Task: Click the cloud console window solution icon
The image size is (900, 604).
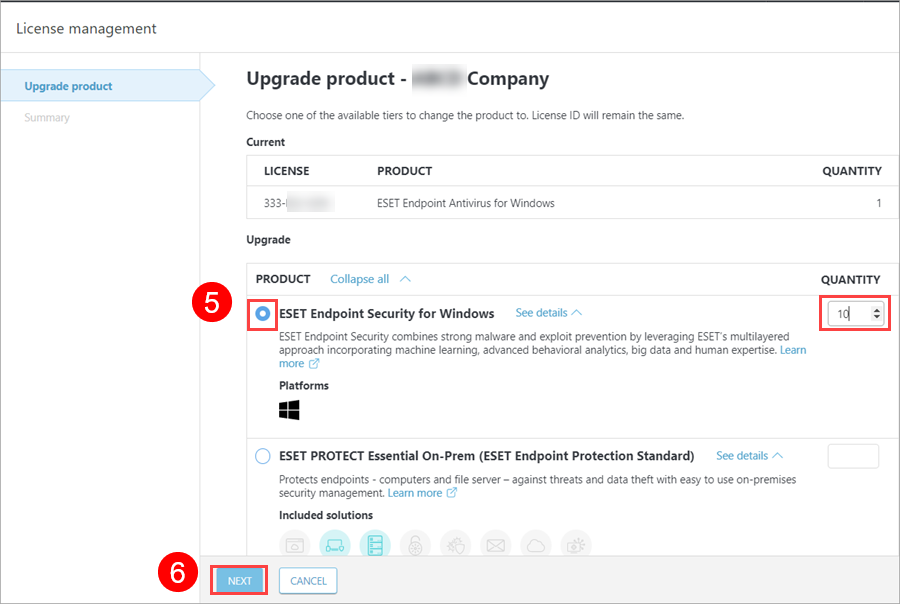Action: point(294,545)
